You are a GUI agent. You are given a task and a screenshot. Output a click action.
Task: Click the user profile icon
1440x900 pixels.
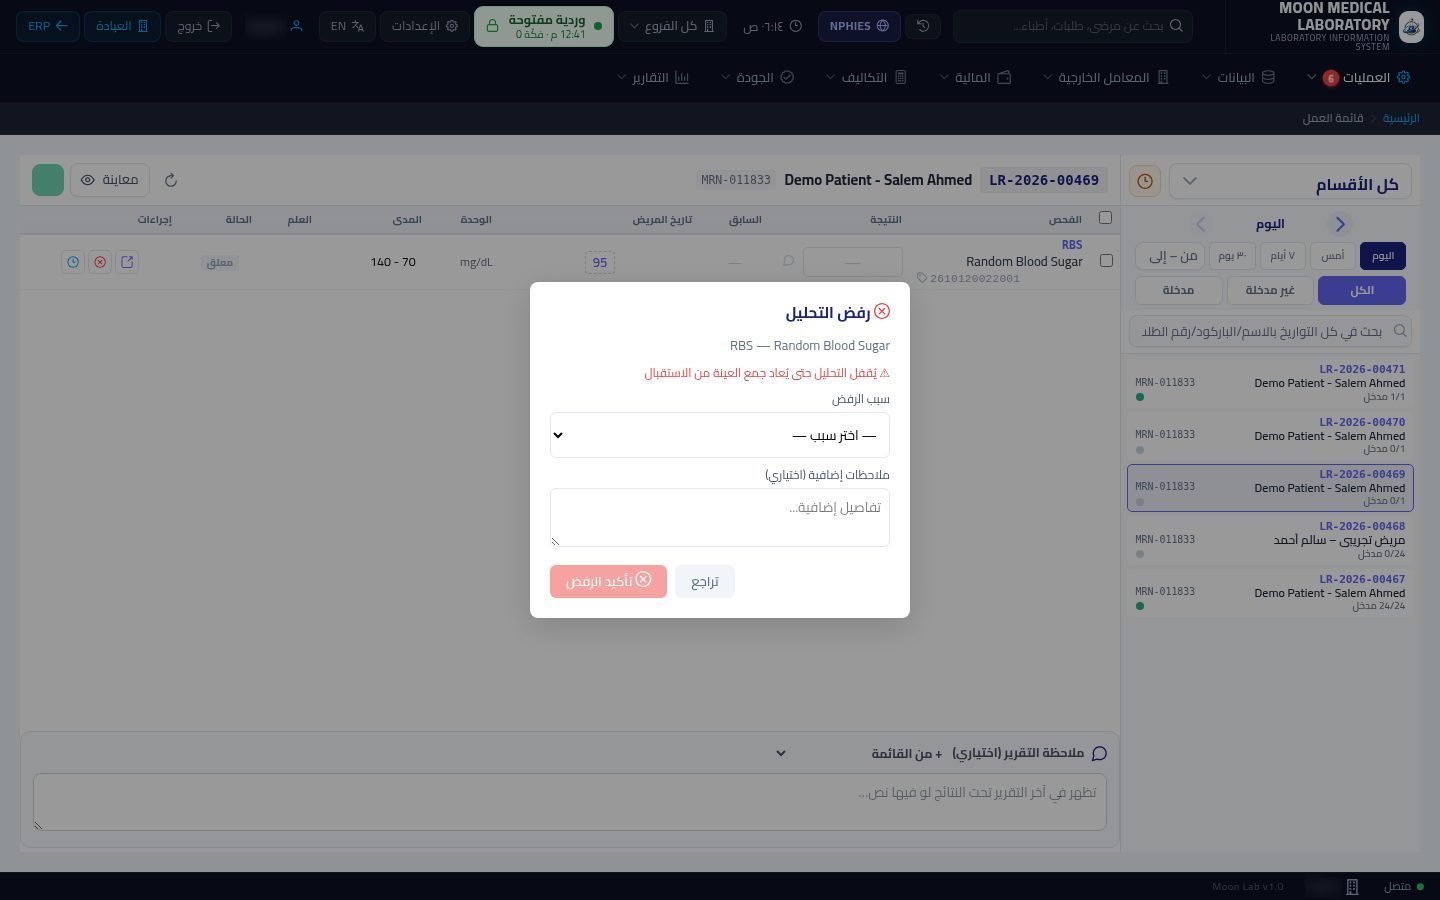pos(296,26)
